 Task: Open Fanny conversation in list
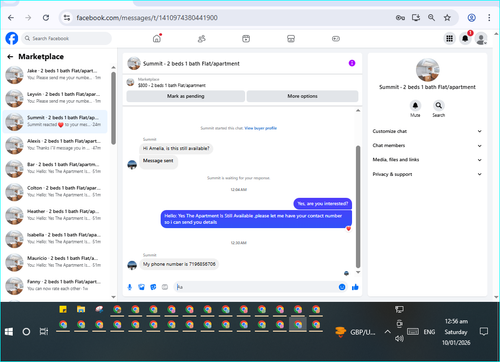pos(55,286)
